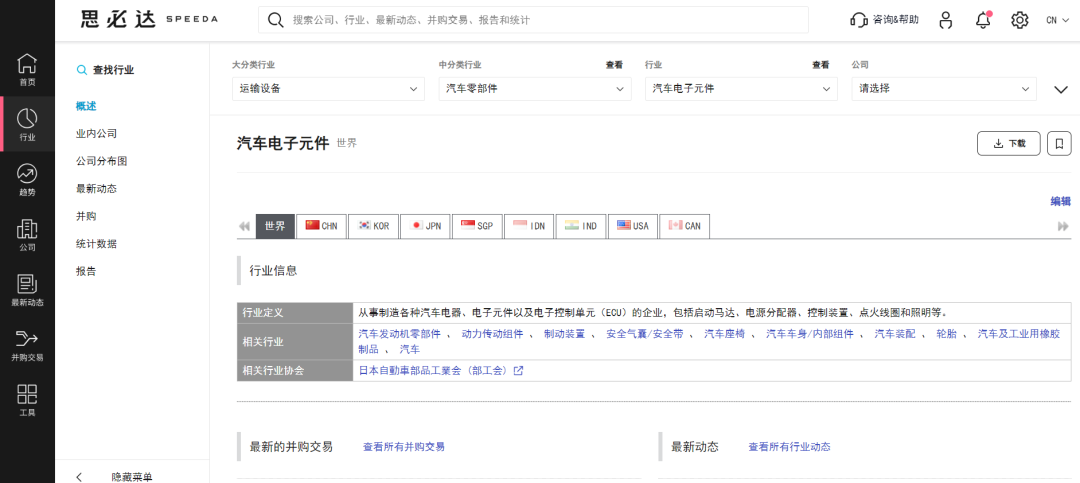Open 业内公司 in the left menu
This screenshot has height=483, width=1080.
coord(96,133)
